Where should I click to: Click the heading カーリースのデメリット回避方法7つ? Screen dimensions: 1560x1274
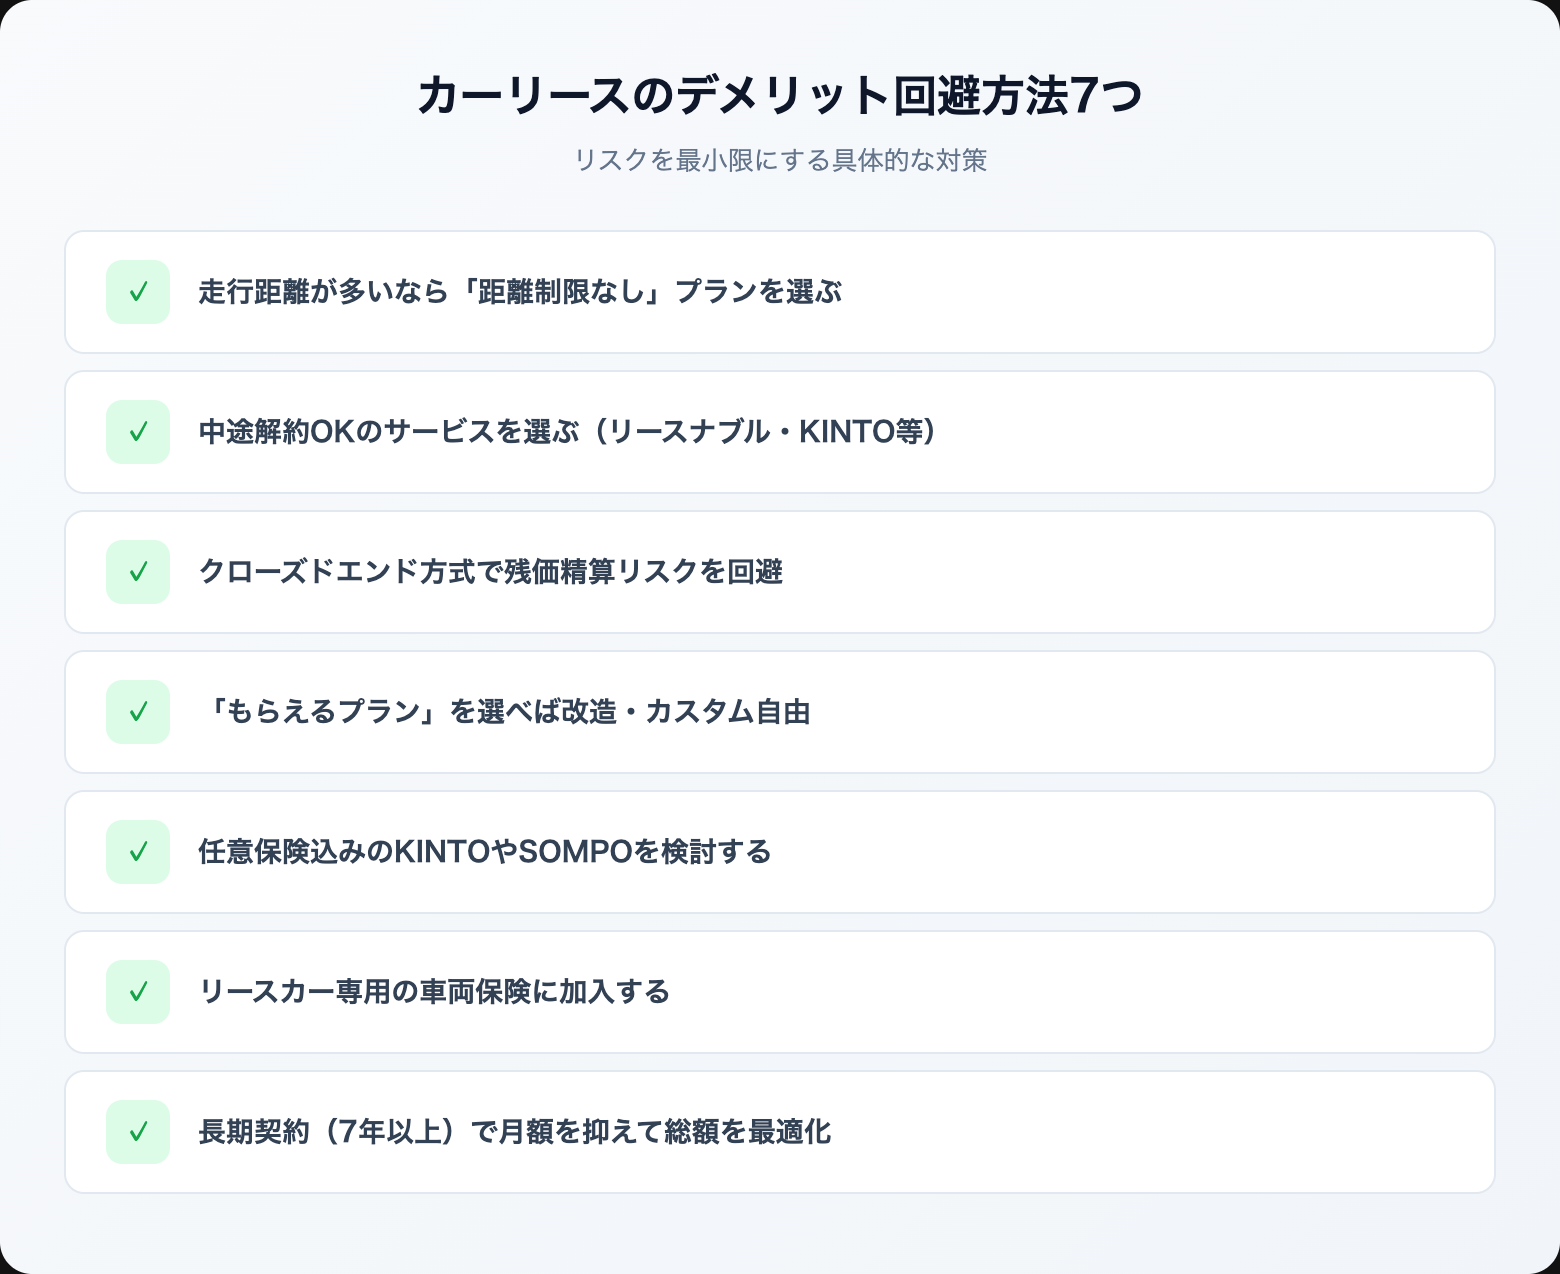coord(779,96)
